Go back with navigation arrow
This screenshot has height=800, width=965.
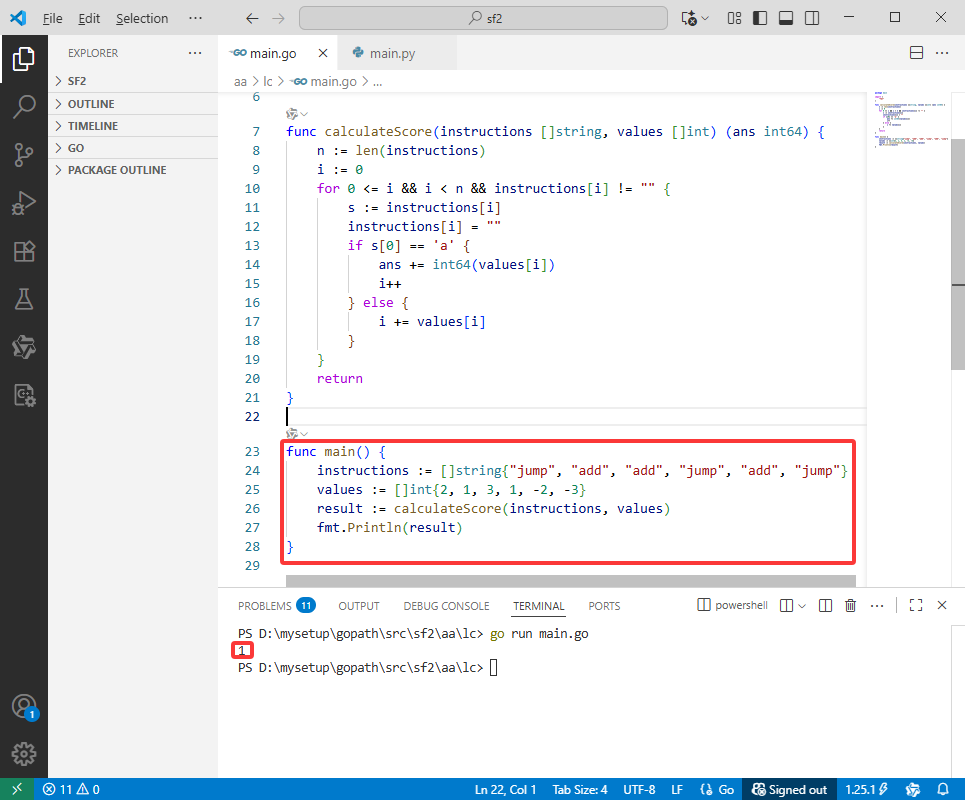coord(252,18)
